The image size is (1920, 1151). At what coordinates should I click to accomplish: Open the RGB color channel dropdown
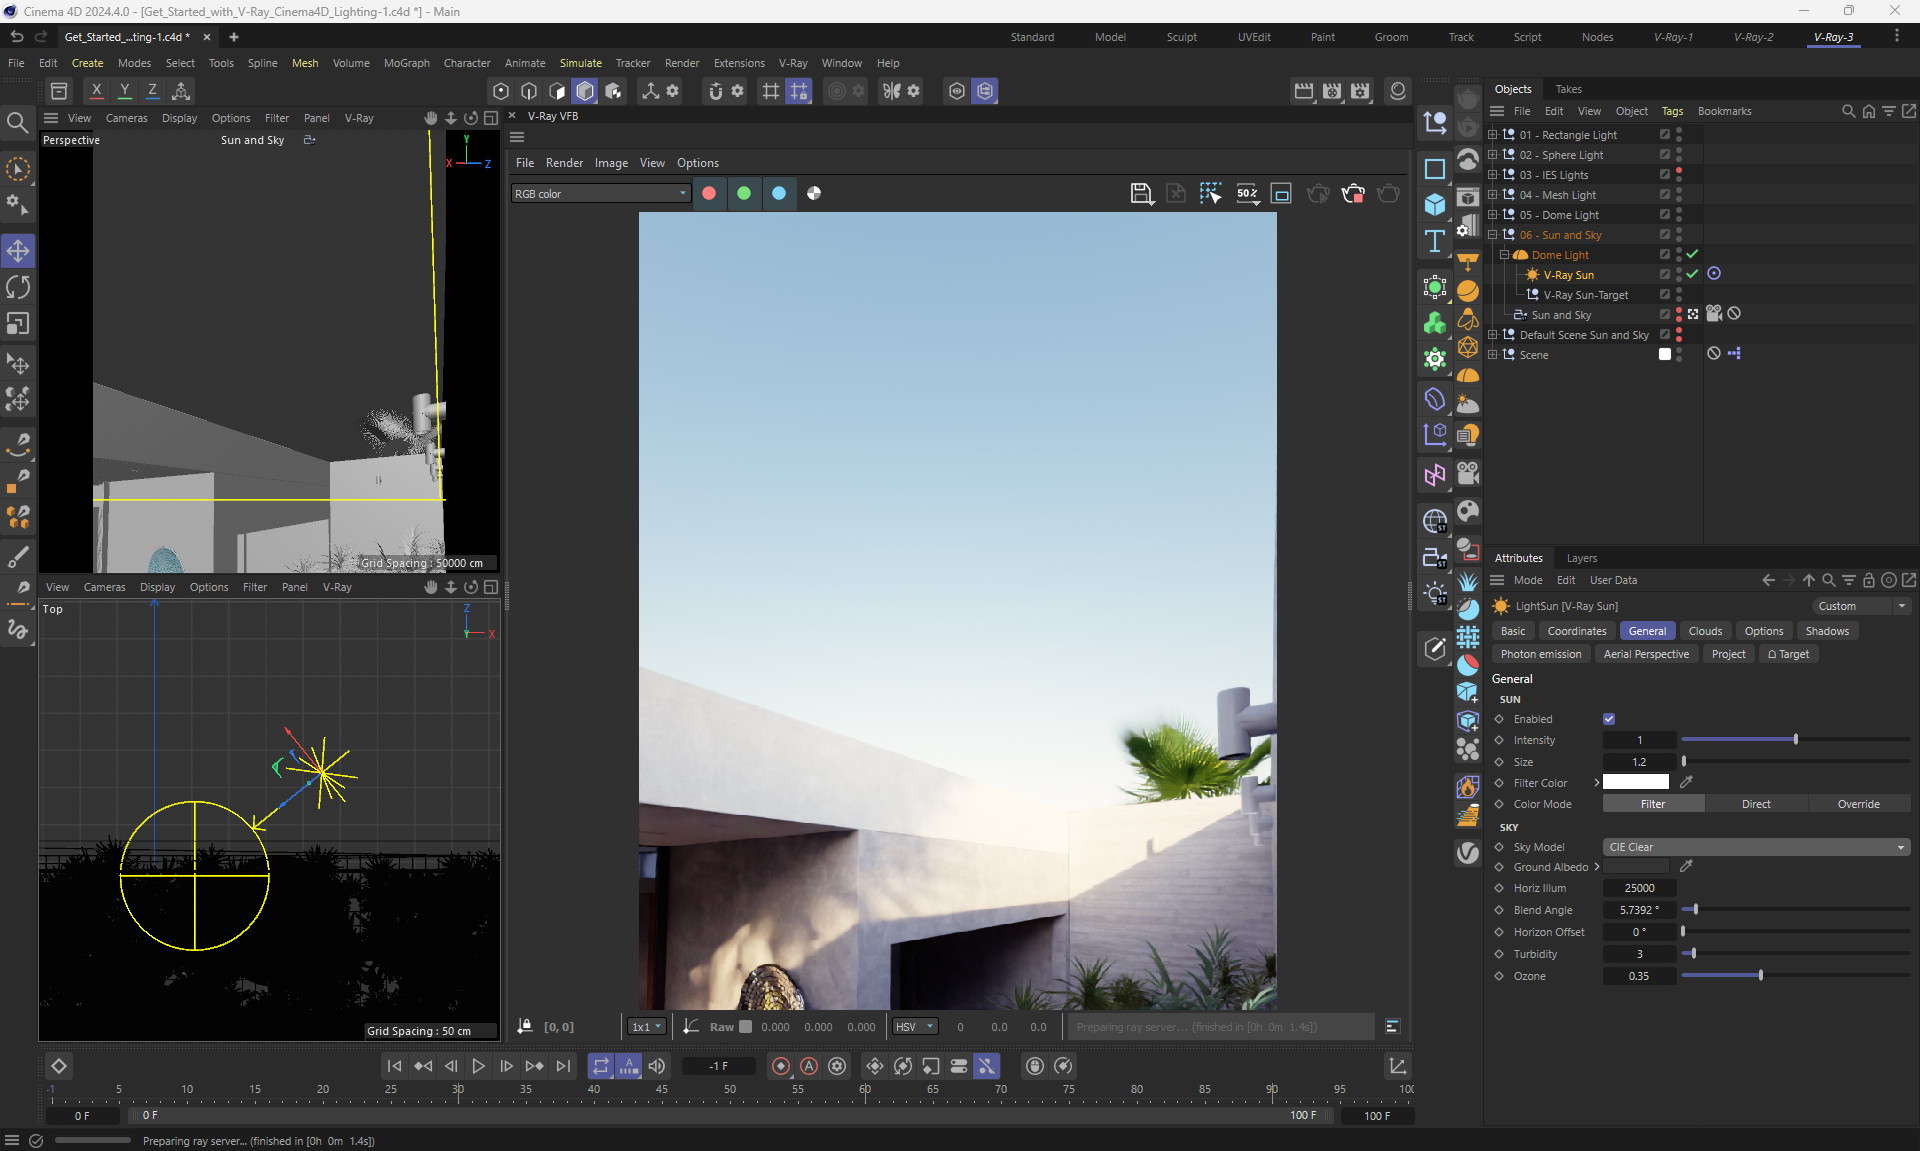(x=600, y=194)
